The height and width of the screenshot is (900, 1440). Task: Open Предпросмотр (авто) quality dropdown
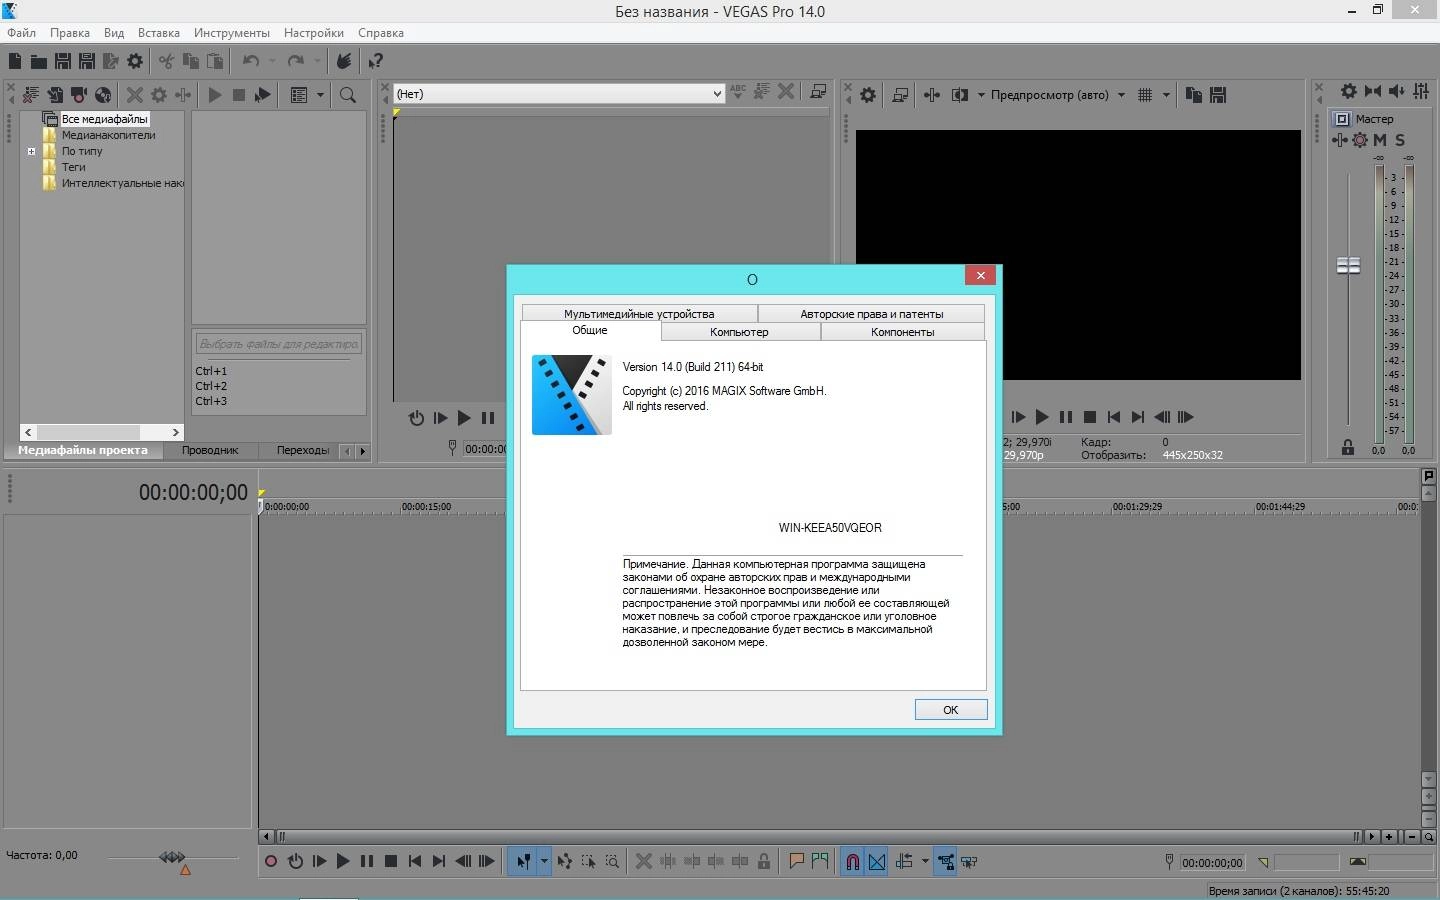[1121, 95]
